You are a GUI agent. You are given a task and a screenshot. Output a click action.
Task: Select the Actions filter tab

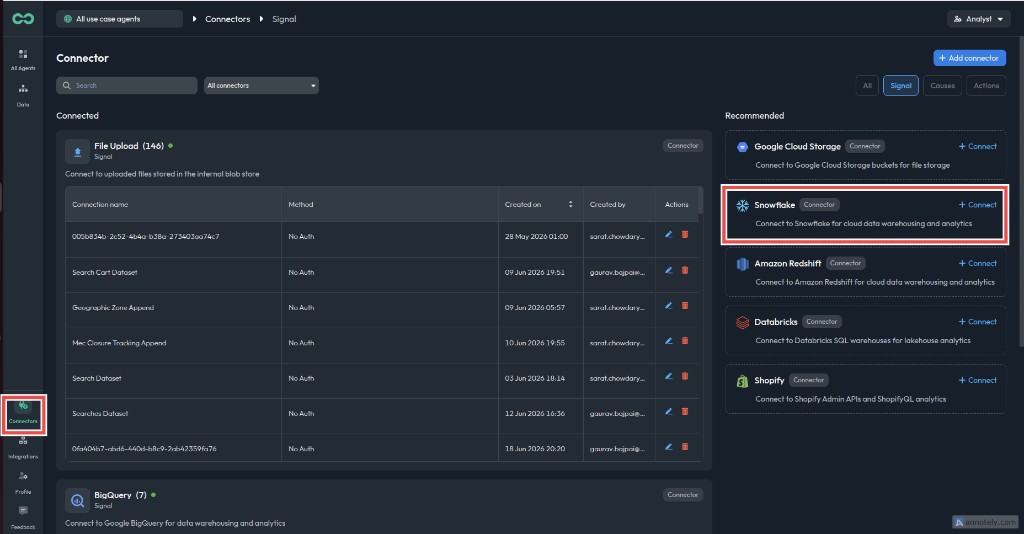(x=986, y=86)
